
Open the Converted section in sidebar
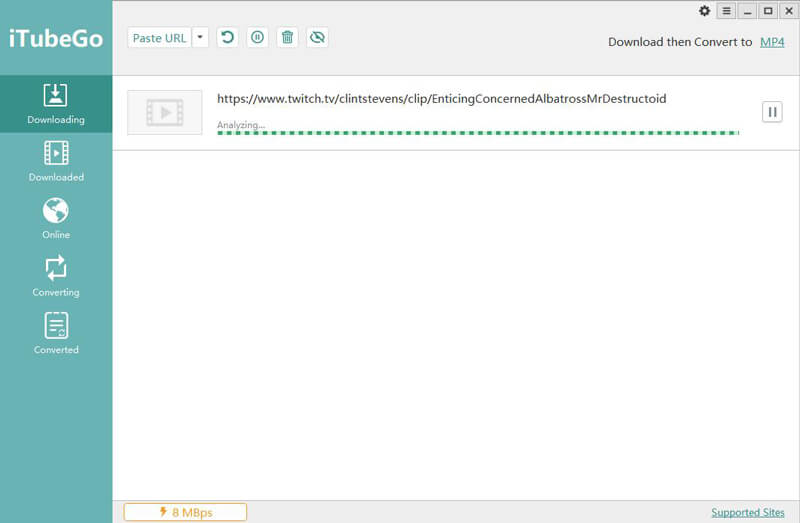(x=56, y=334)
